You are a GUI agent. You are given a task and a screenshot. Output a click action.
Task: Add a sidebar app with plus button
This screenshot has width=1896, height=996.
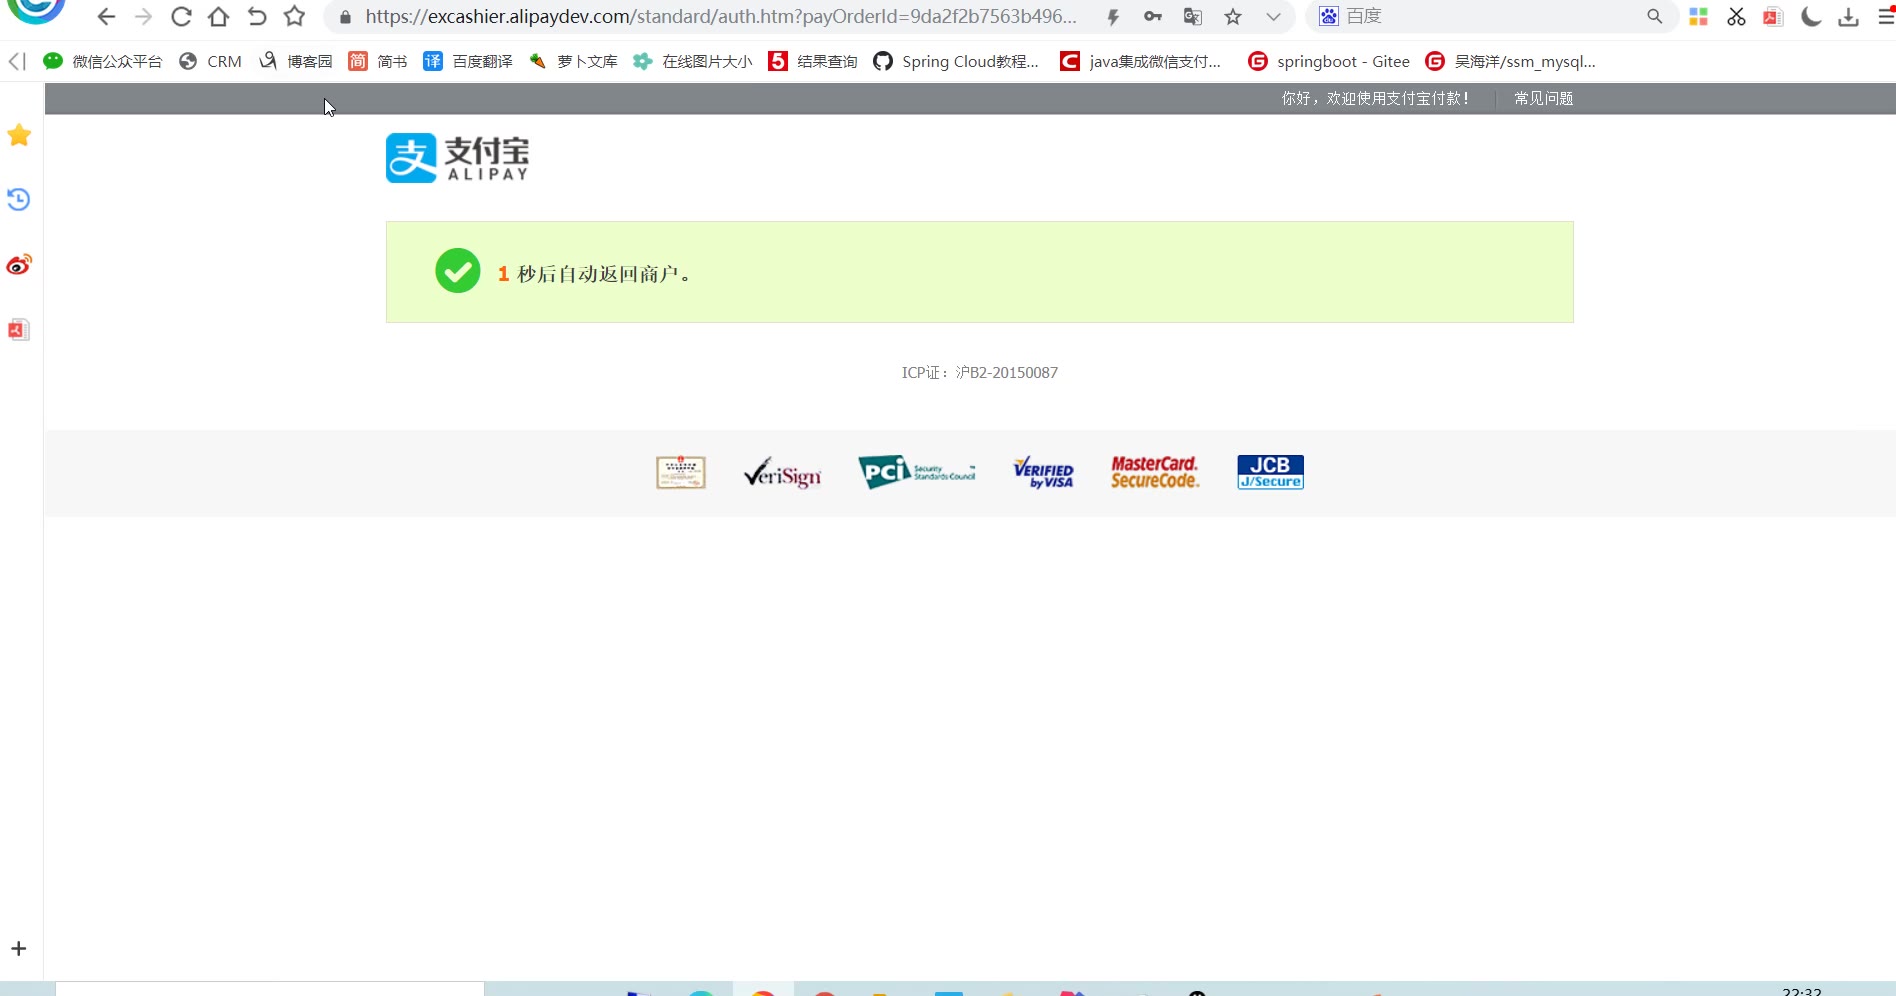click(x=19, y=948)
